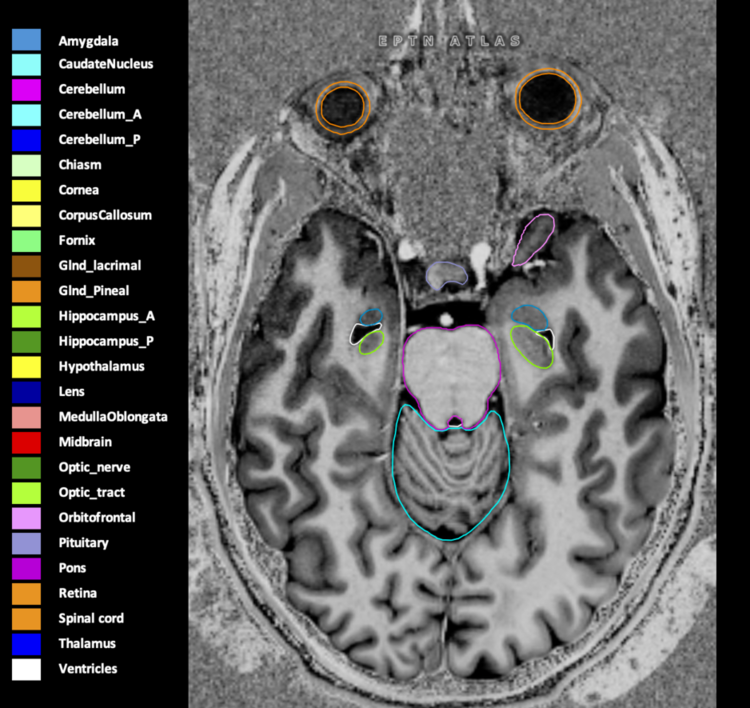Click the "Cornea" legend label
750x708 pixels.
pos(78,190)
